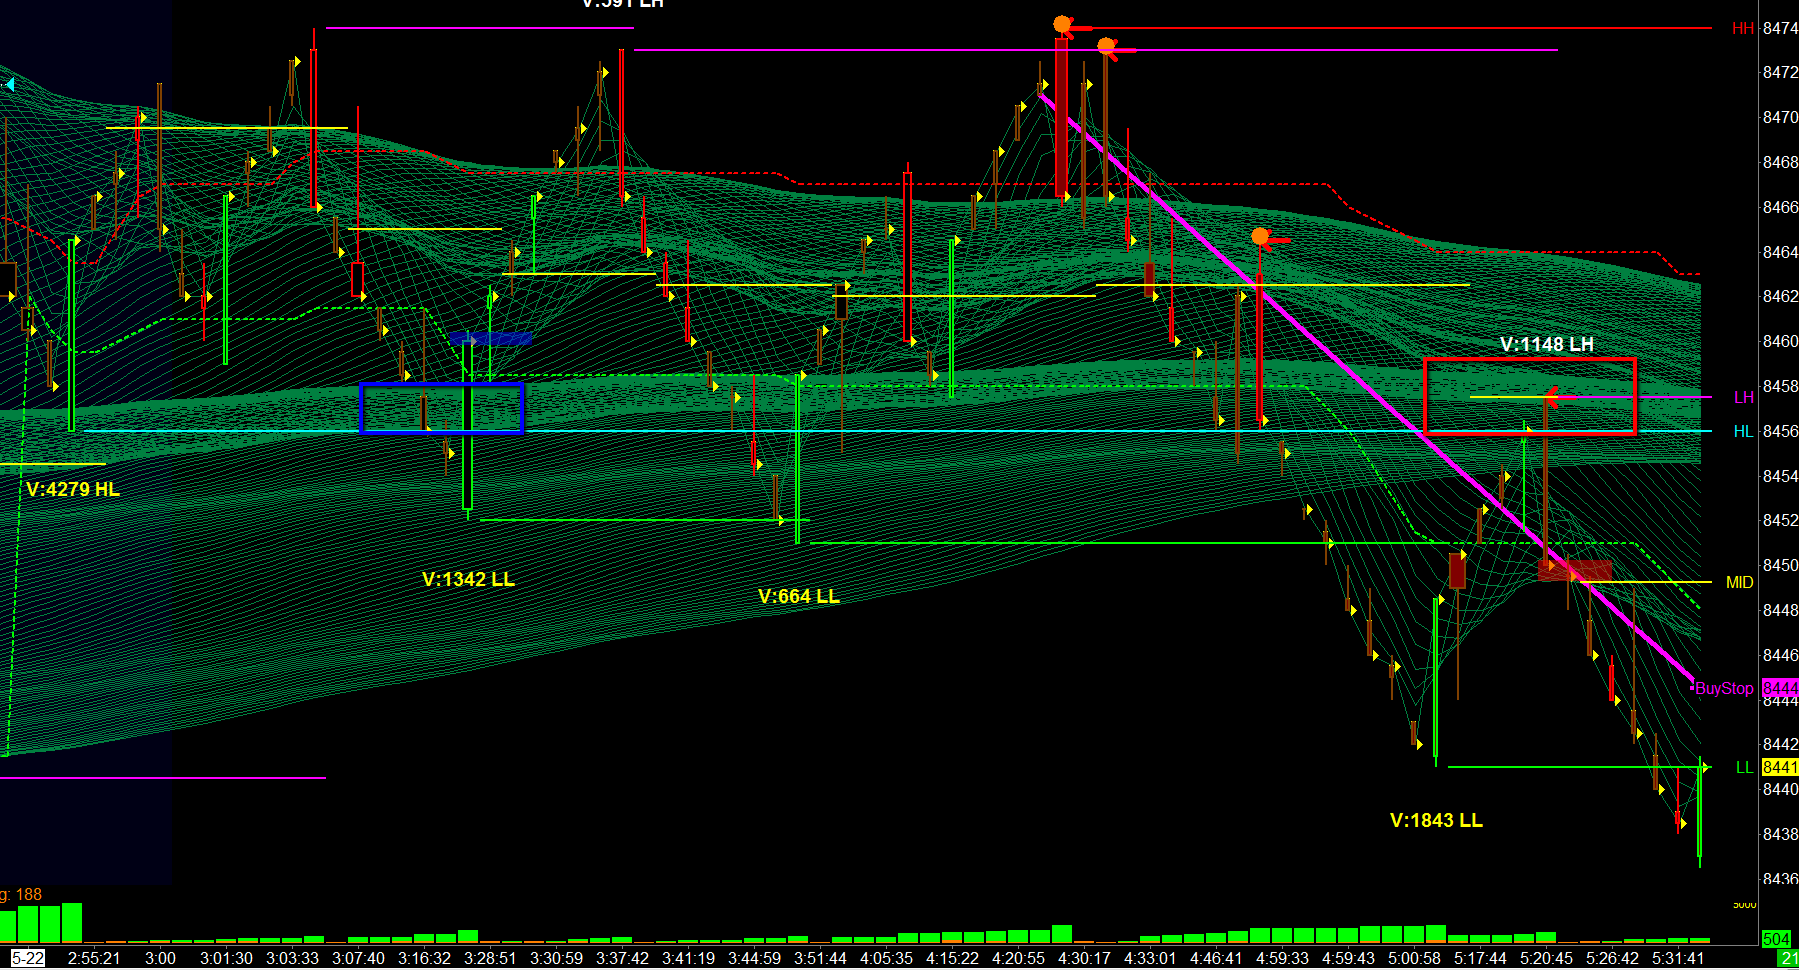Click the 8460 price on the axis
Image resolution: width=1799 pixels, height=970 pixels.
1780,341
